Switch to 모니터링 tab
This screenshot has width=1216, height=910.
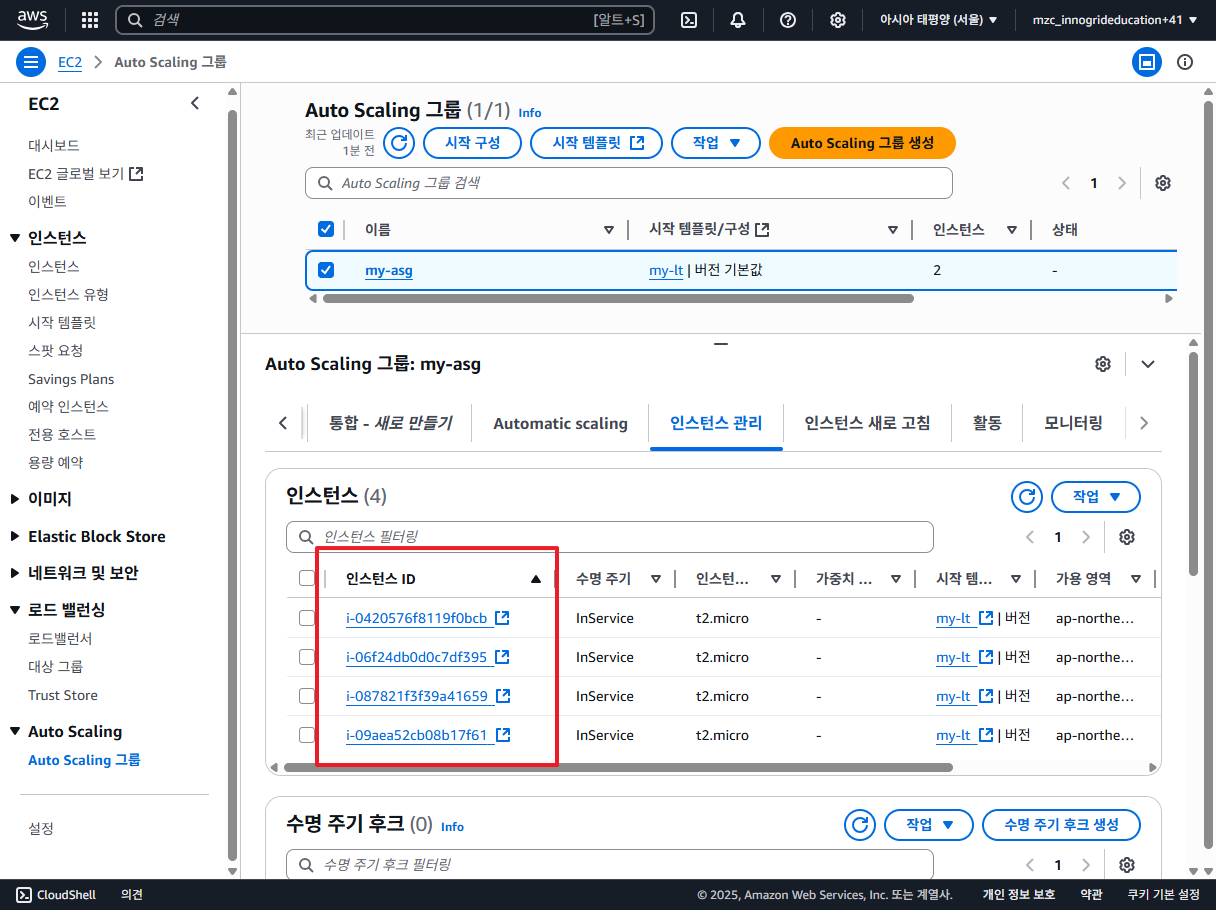pos(1074,424)
